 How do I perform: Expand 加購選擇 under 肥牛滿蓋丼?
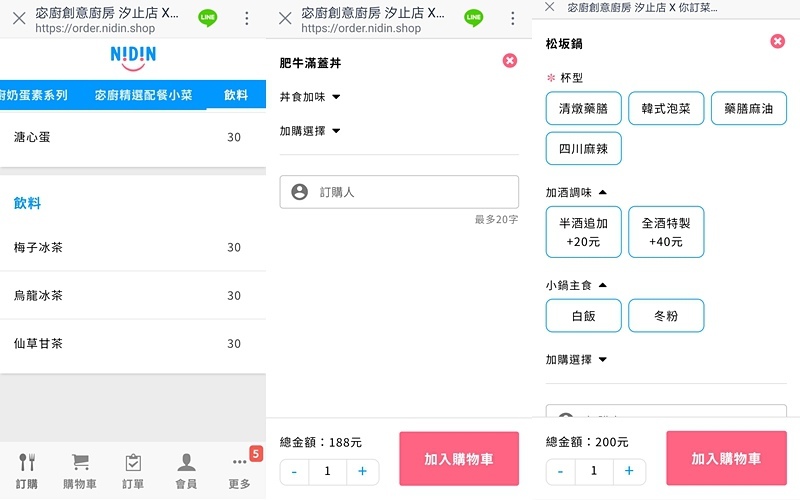[310, 131]
